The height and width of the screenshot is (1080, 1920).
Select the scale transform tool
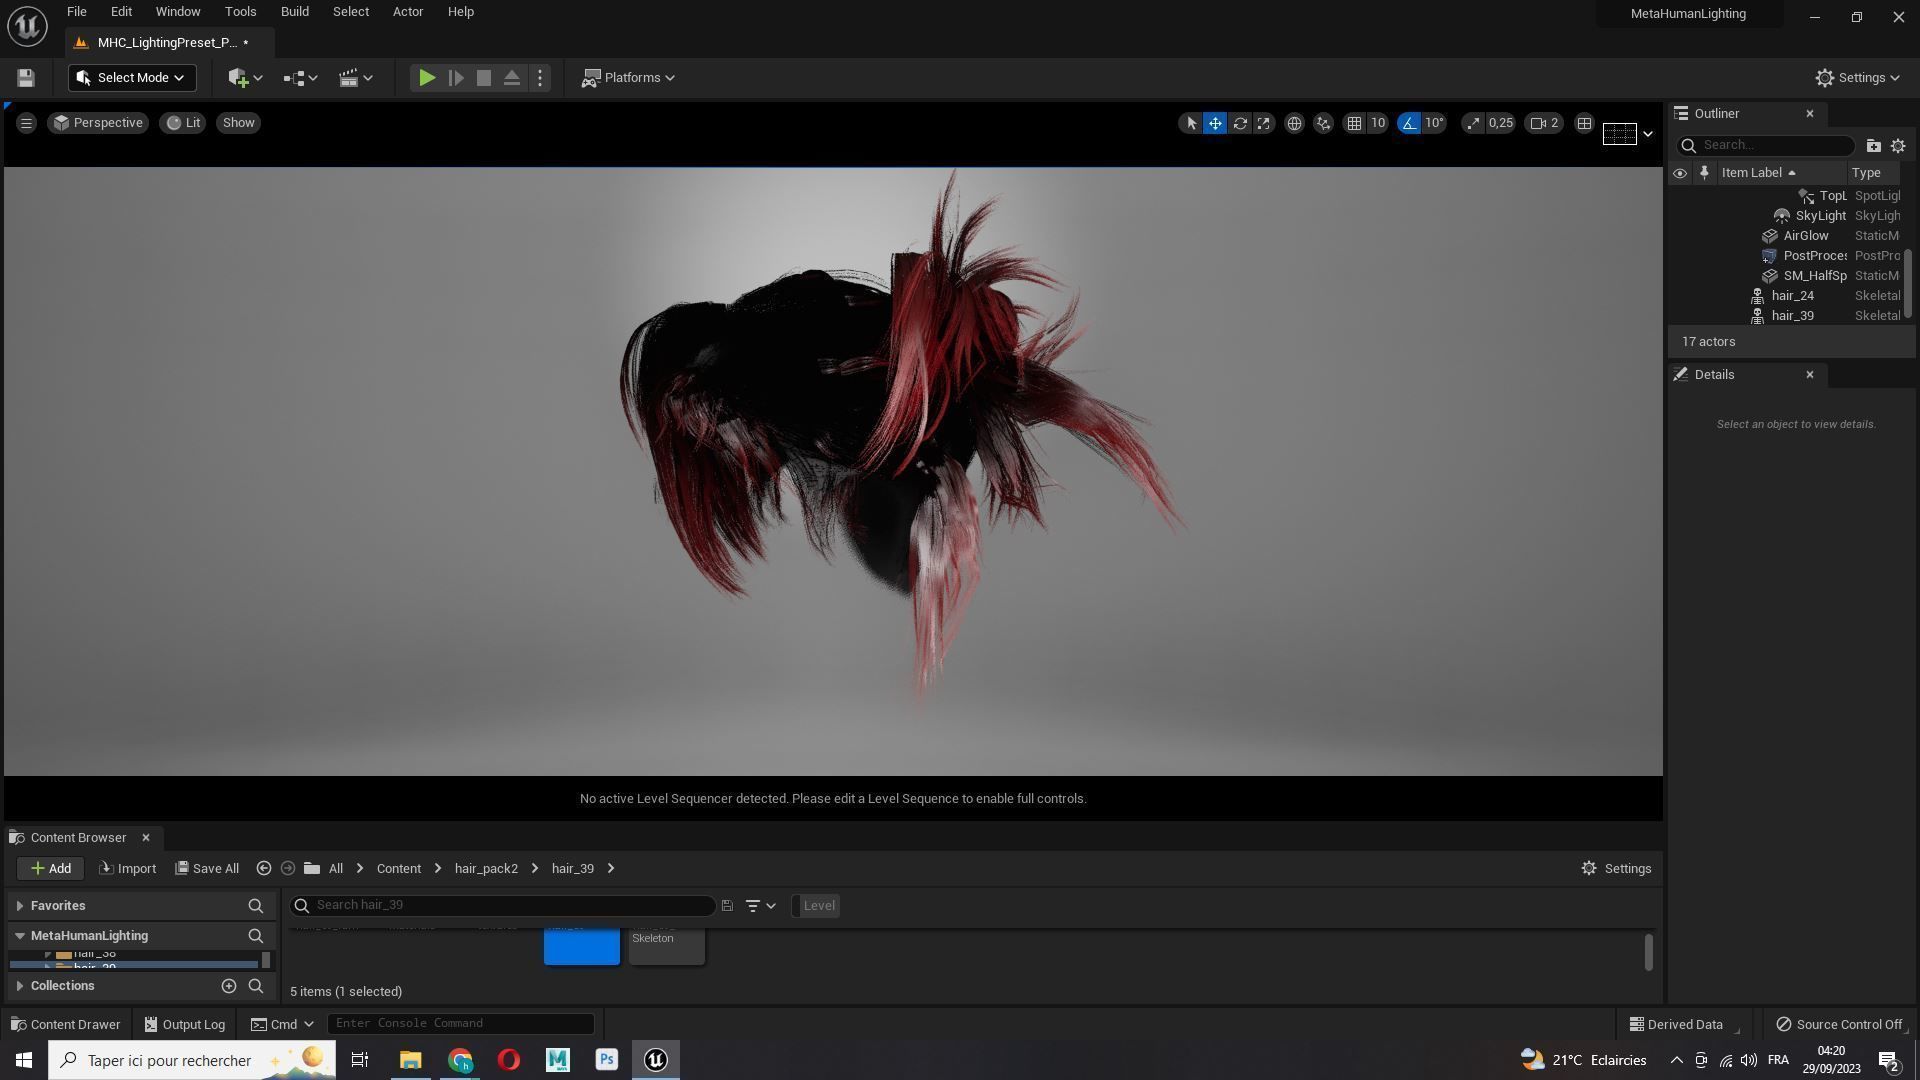coord(1264,123)
